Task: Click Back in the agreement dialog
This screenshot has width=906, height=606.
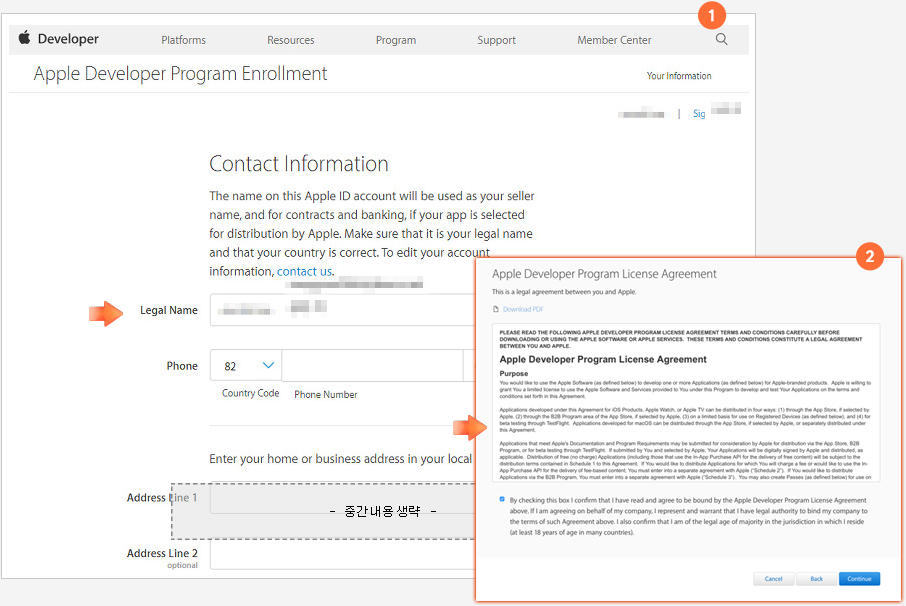Action: pyautogui.click(x=816, y=579)
